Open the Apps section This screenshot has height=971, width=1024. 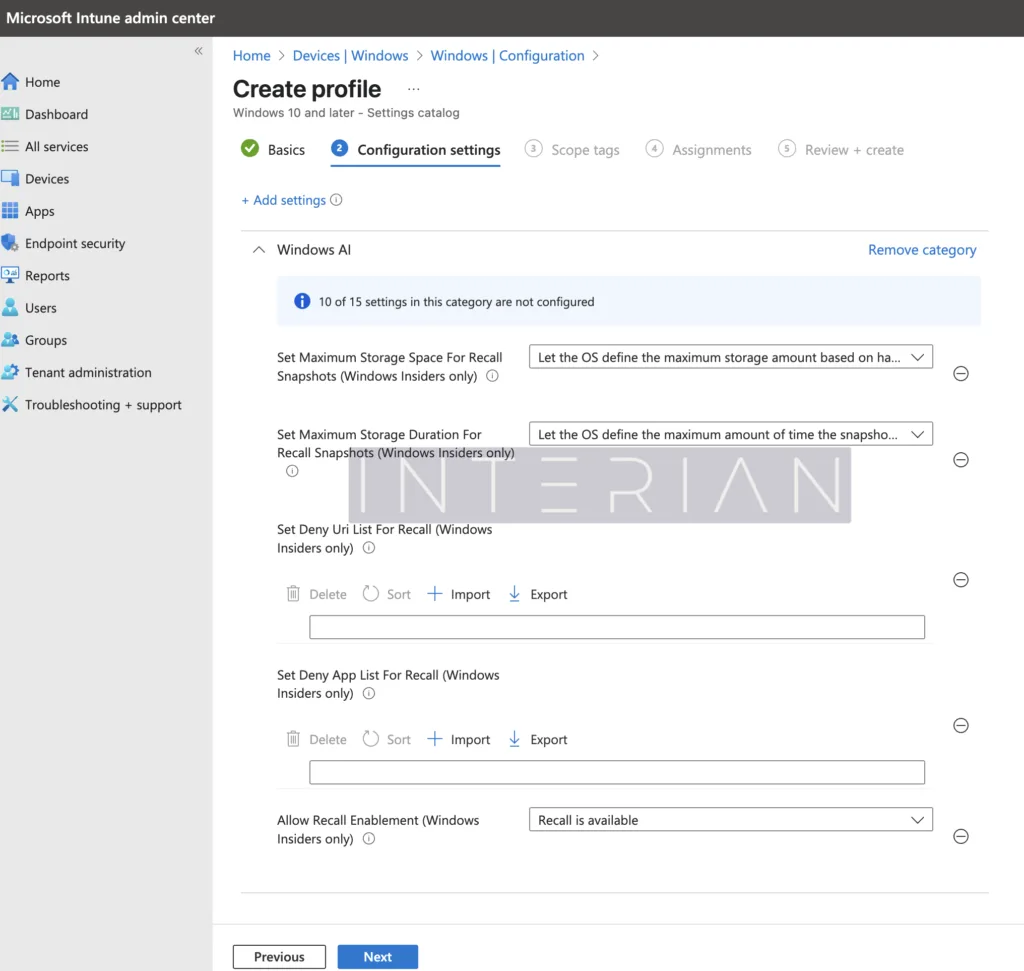tap(38, 211)
